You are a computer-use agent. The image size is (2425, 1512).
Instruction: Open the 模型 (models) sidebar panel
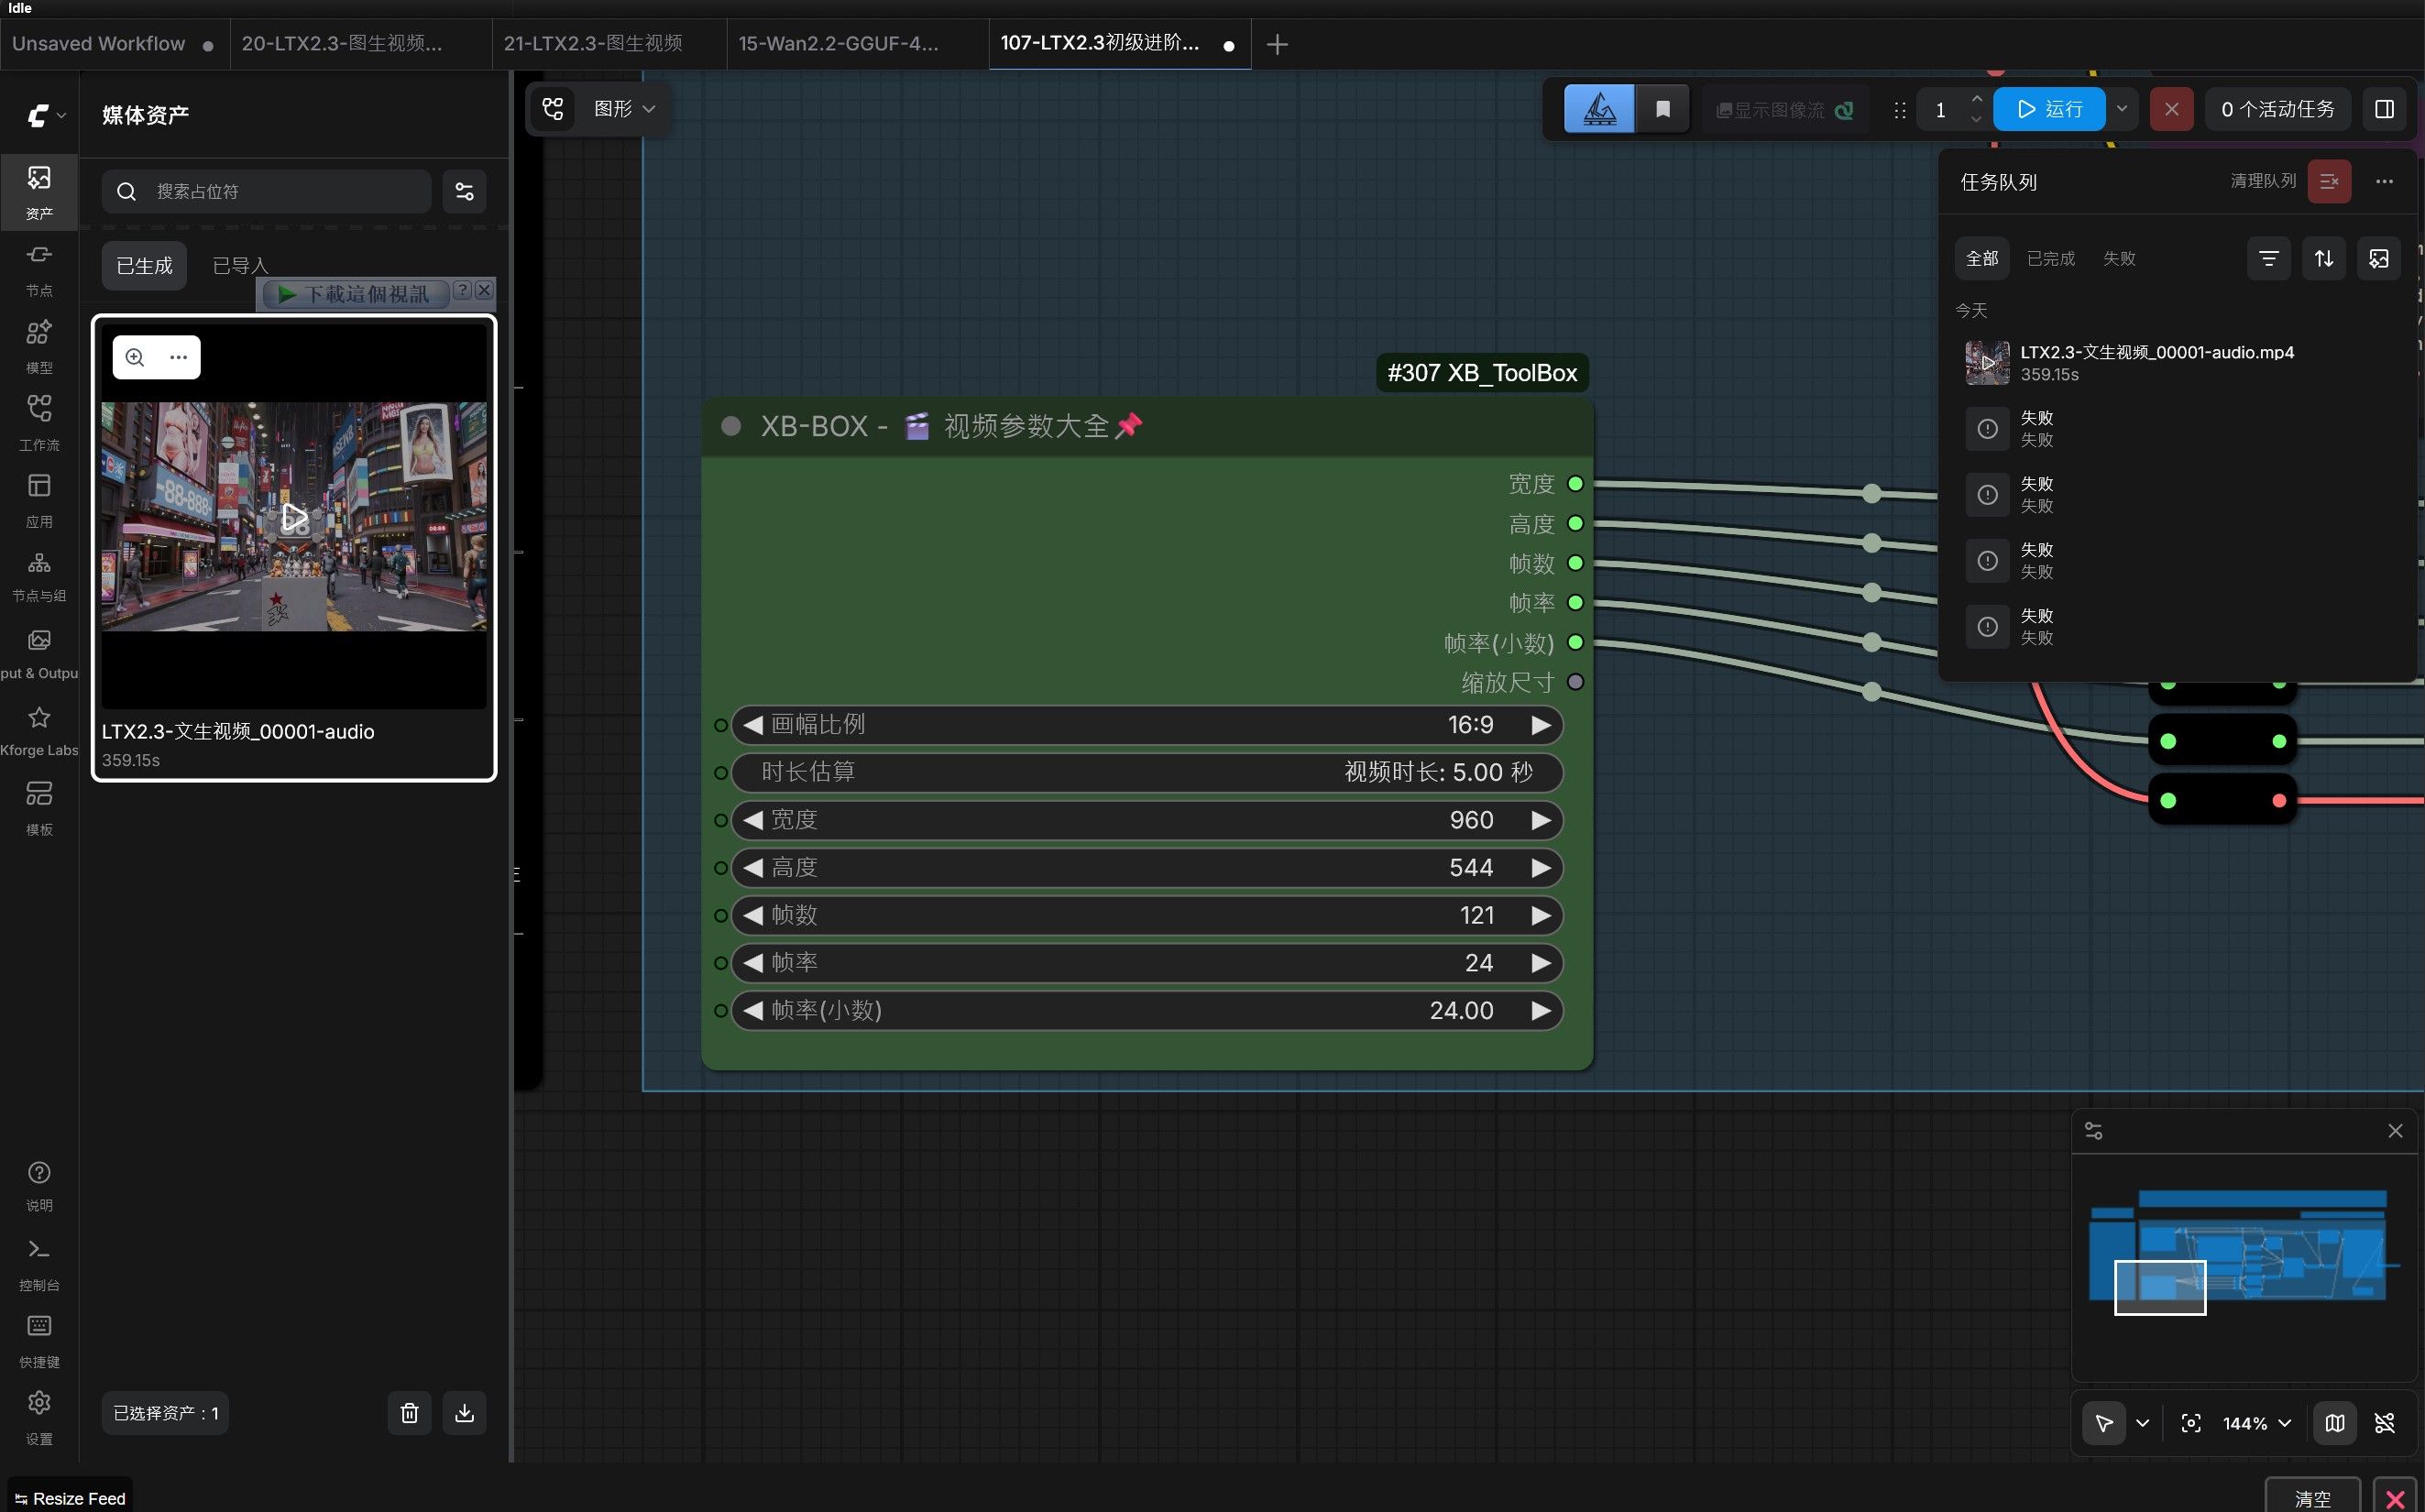(x=39, y=345)
